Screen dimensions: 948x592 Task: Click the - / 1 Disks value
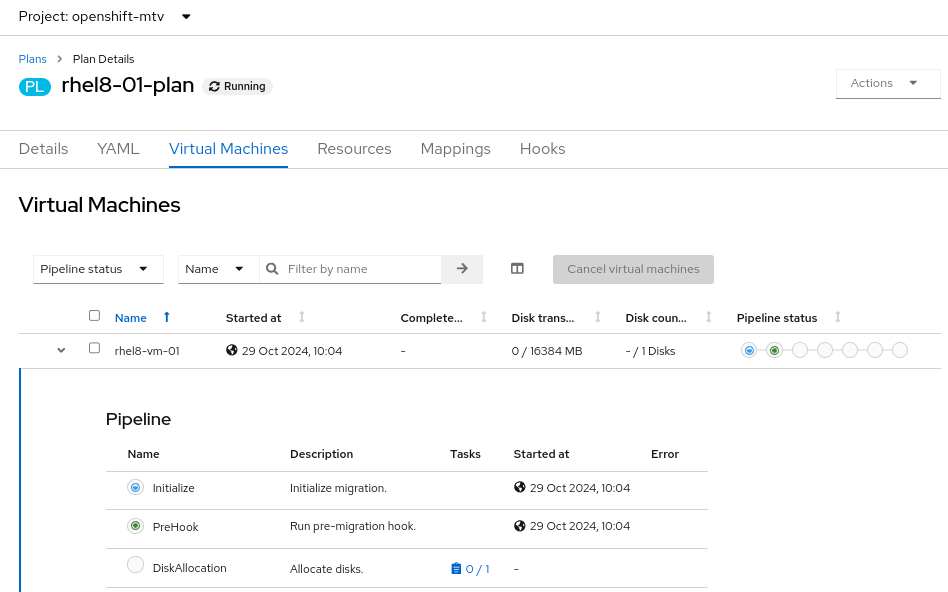[x=650, y=351]
